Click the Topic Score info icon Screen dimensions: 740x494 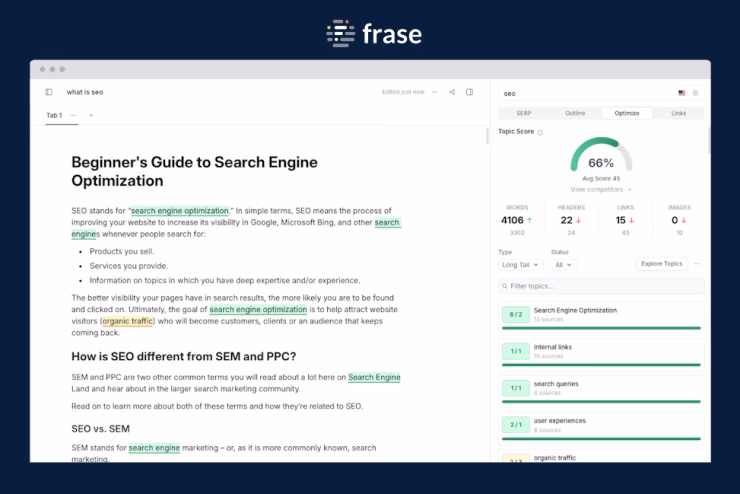[x=540, y=133]
